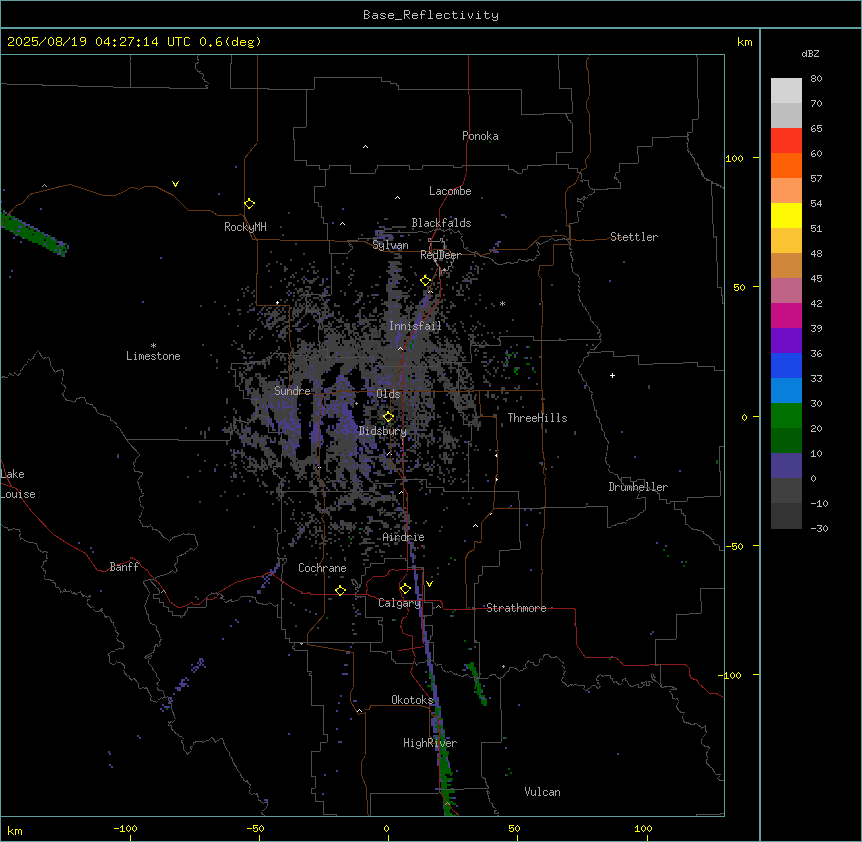Click the yellow marker beside Olds
The image size is (862, 842).
pyautogui.click(x=388, y=417)
